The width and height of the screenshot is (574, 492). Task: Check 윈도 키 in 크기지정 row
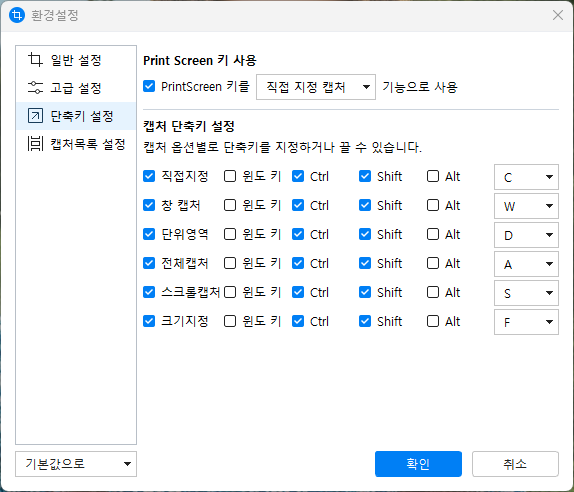230,321
